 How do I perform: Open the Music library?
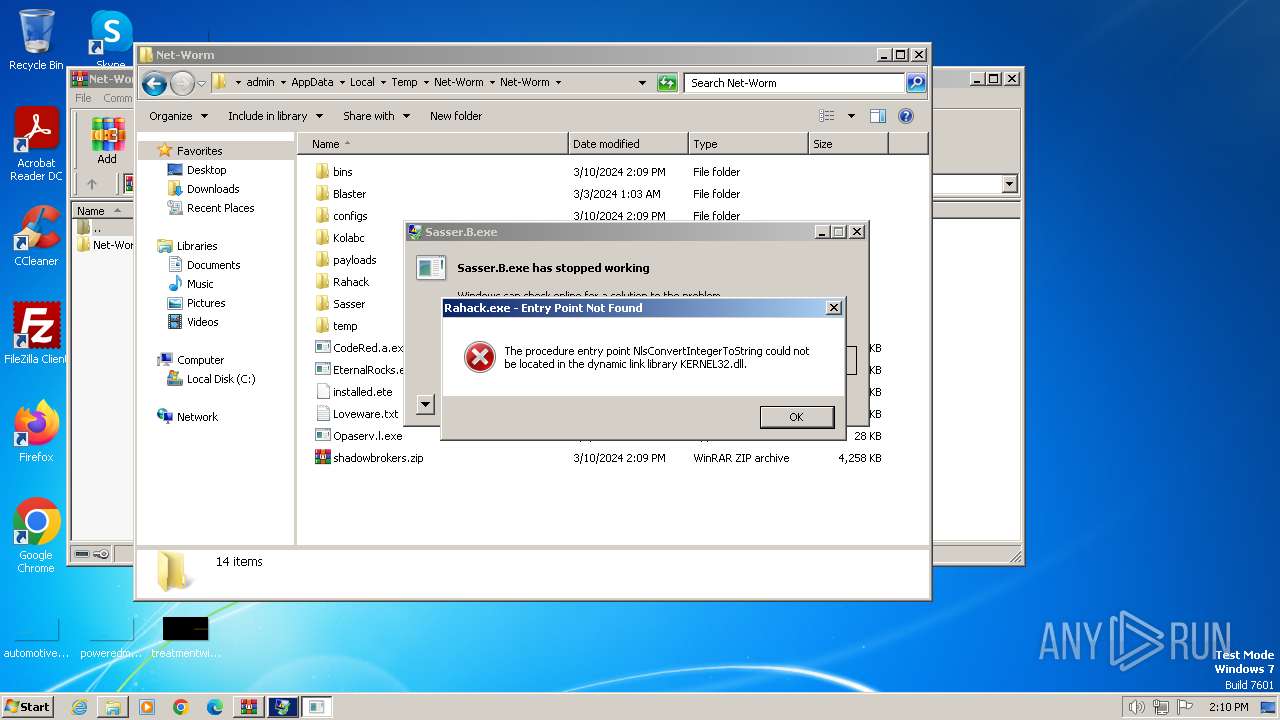pos(200,284)
